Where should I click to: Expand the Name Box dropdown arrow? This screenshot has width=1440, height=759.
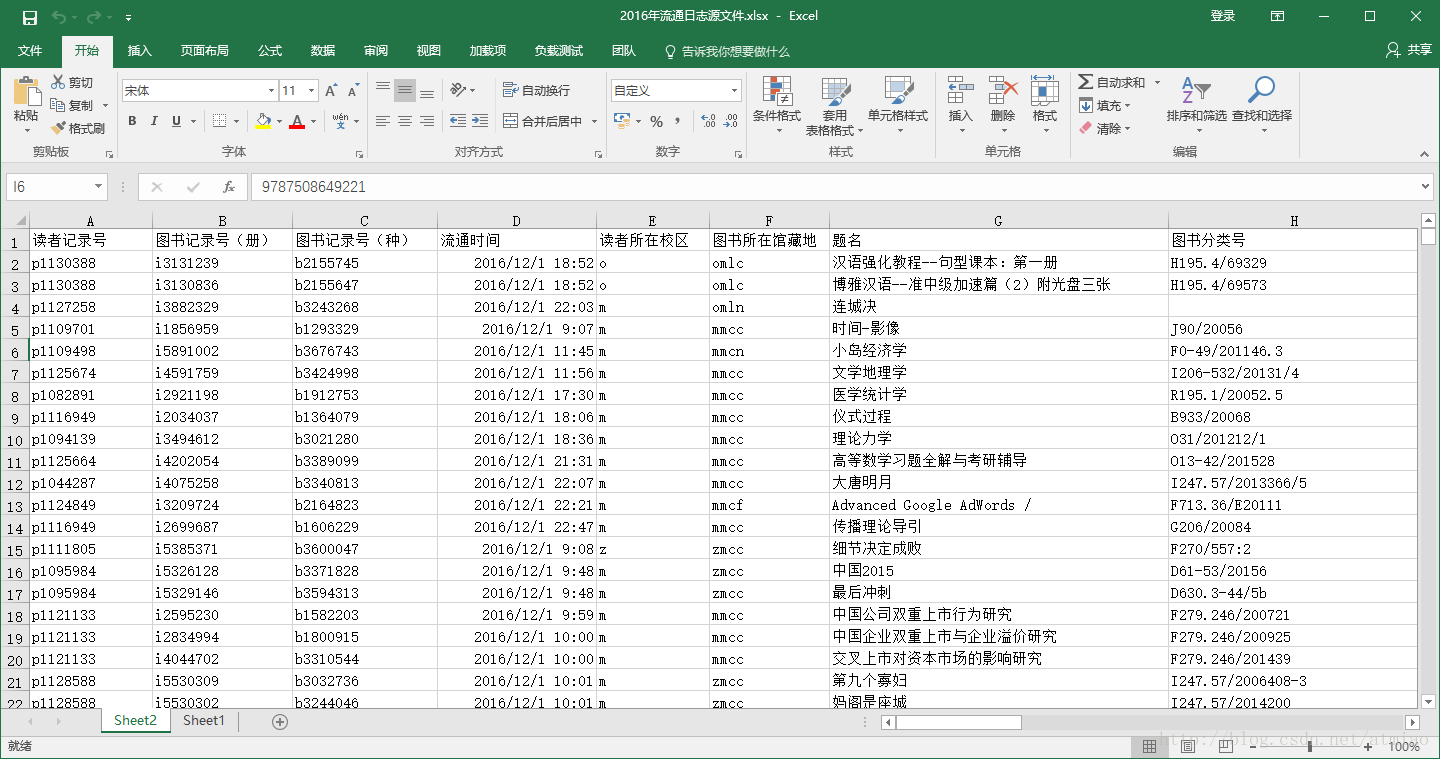click(x=98, y=187)
